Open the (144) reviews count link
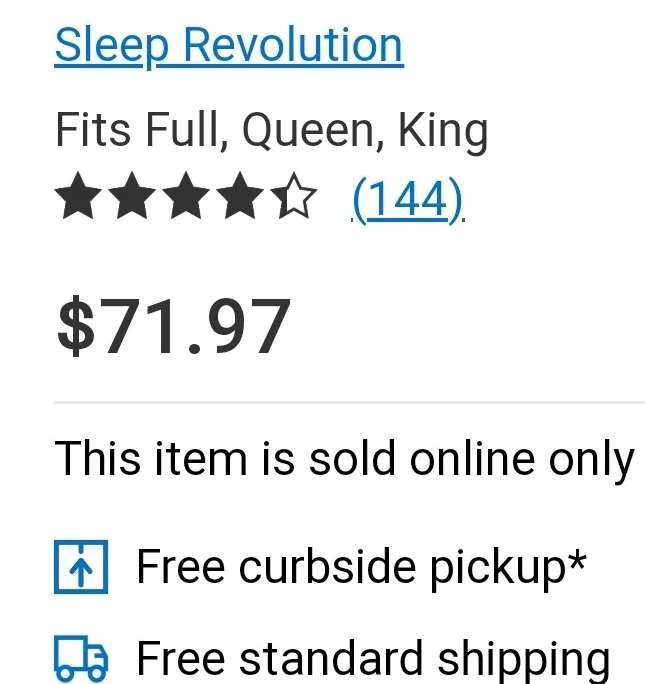645x684 pixels. point(408,200)
